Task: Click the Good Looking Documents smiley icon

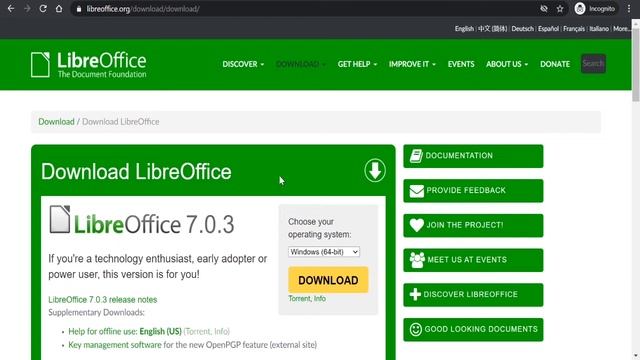Action: coord(416,329)
